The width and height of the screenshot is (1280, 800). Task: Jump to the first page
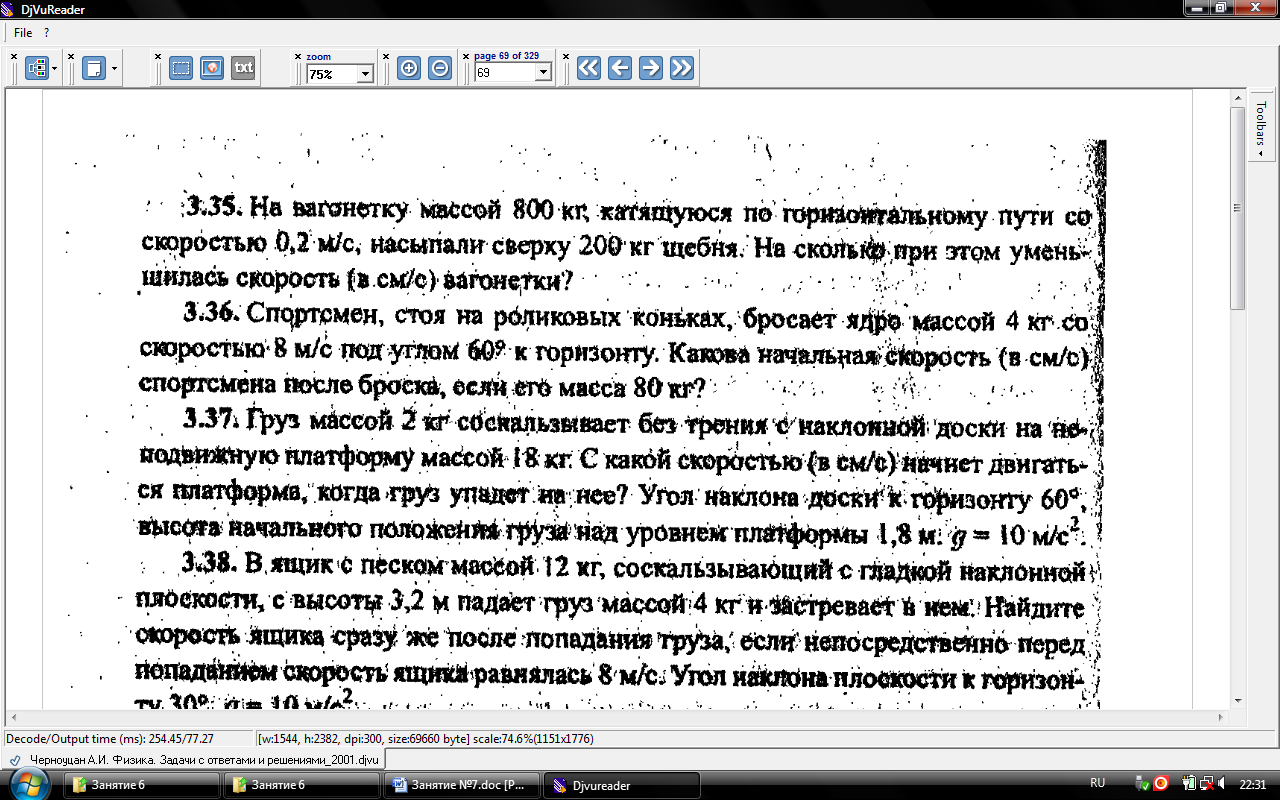pyautogui.click(x=589, y=68)
